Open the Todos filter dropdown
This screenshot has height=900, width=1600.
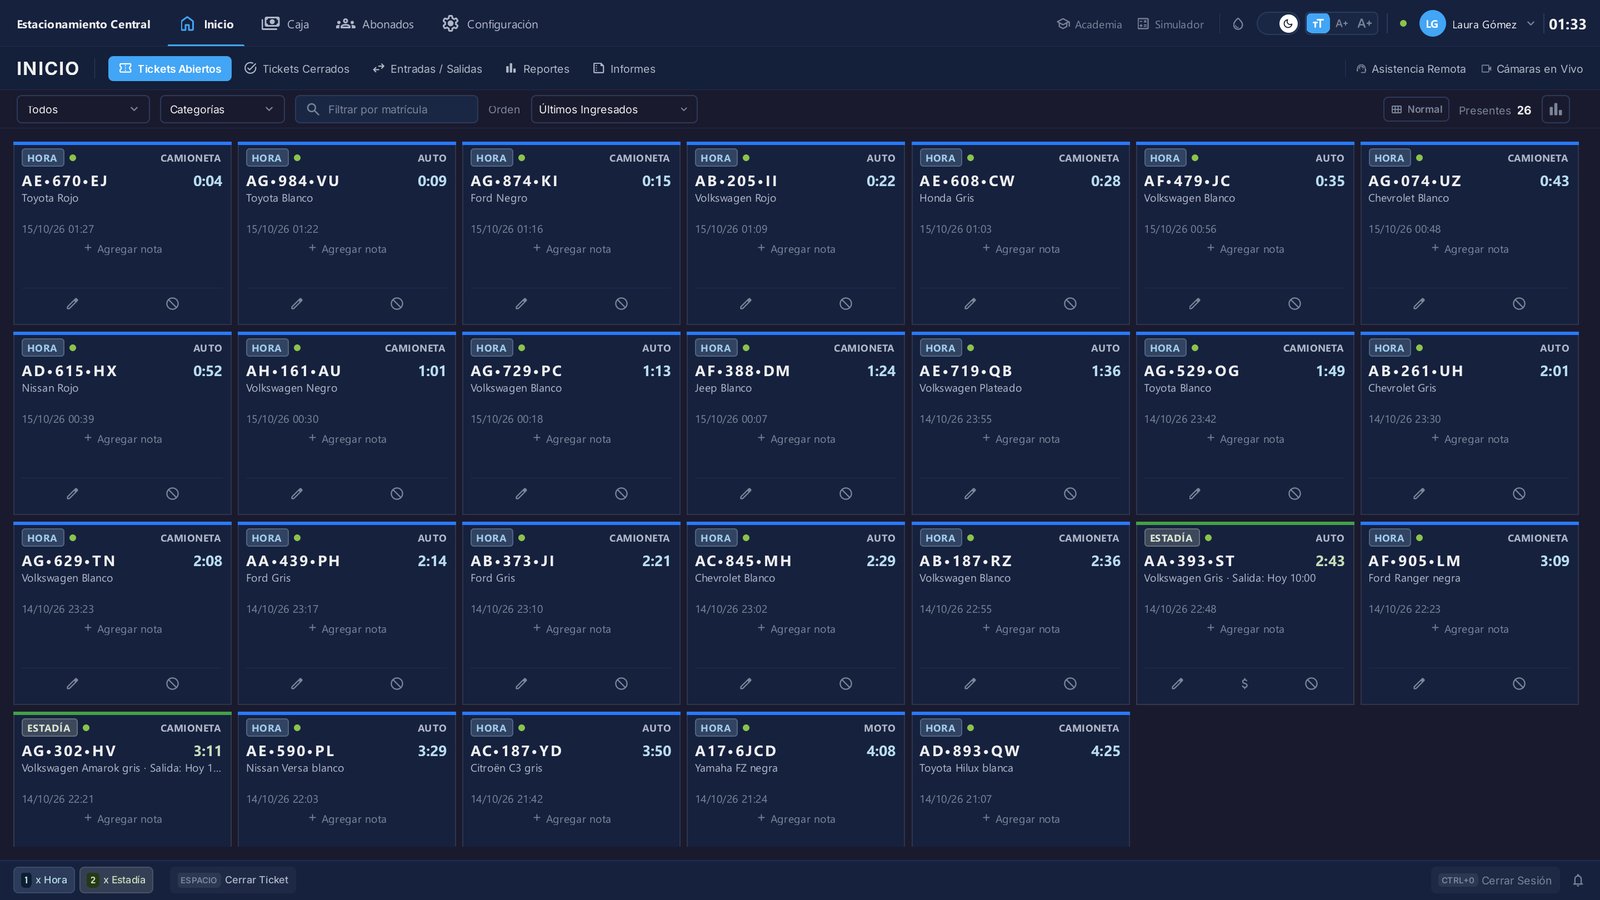83,109
